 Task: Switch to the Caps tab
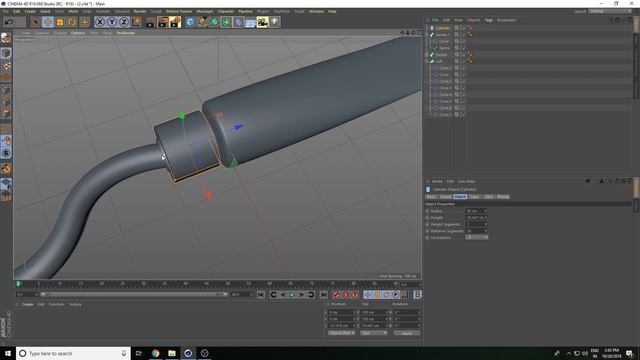(x=474, y=197)
